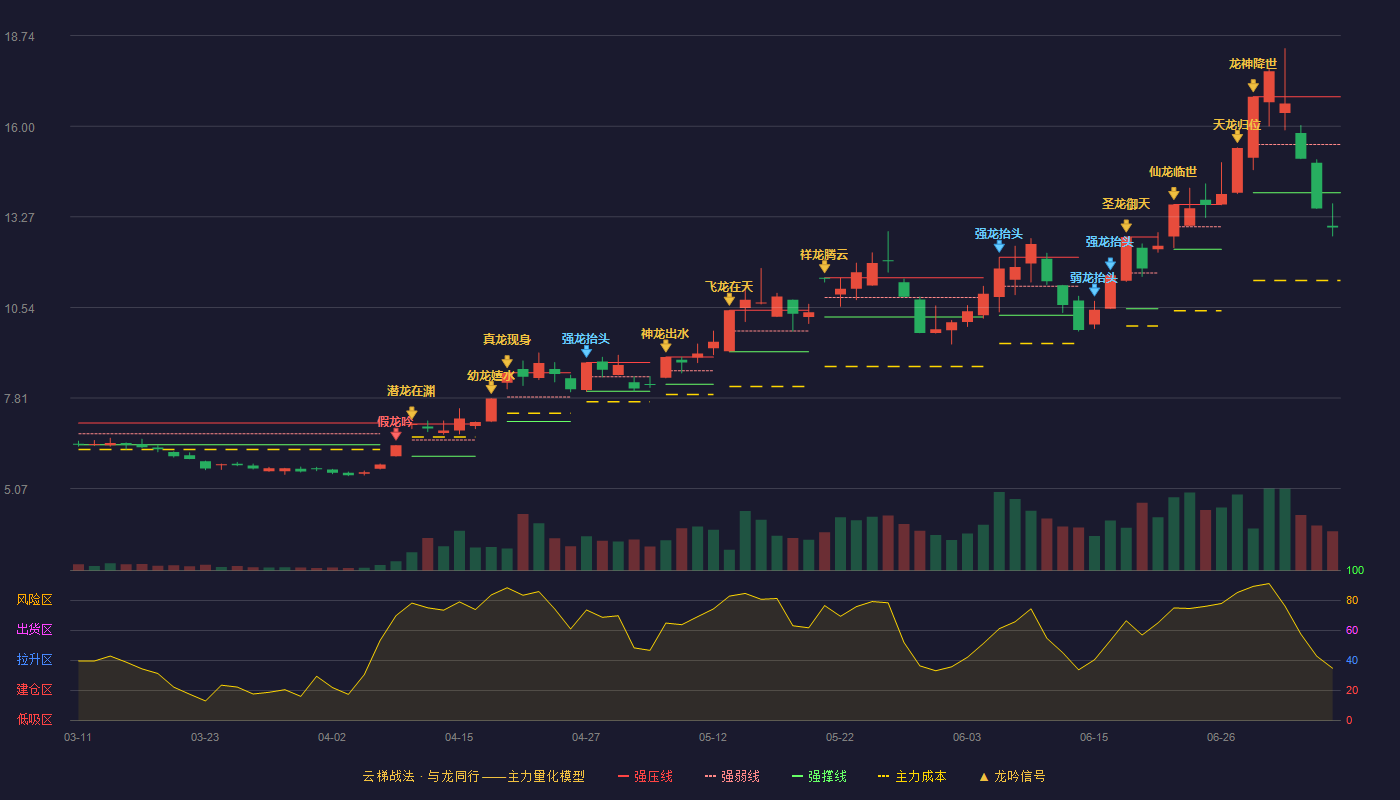1400x800 pixels.
Task: Click the 04-15 date axis label
Action: 459,737
